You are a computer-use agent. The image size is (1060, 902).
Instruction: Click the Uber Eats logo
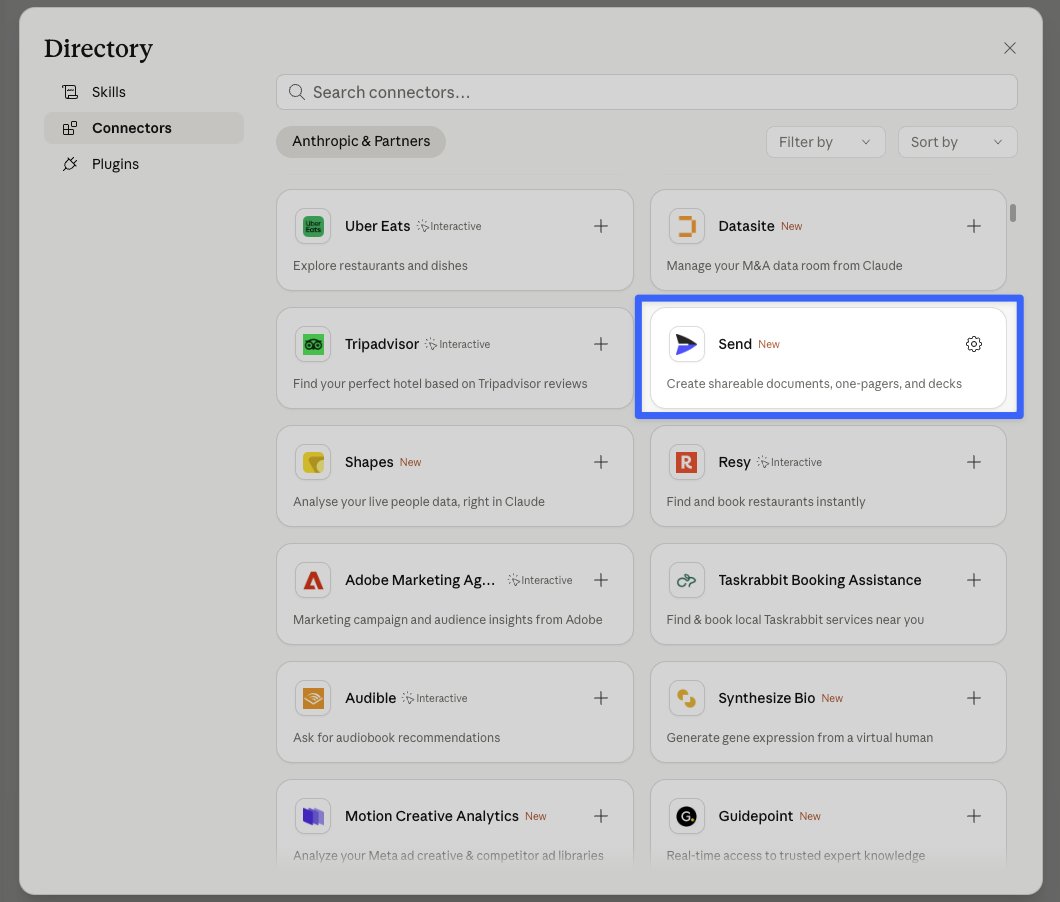click(x=313, y=226)
